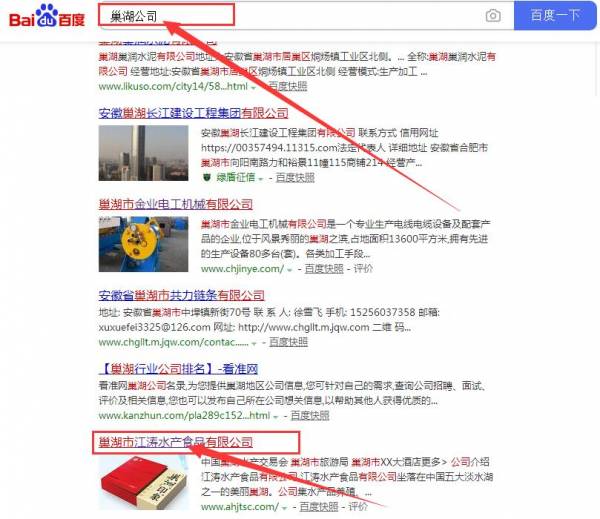This screenshot has width=600, height=519.
Task: Click the green shield 绿盾征信 icon
Action: click(x=207, y=178)
